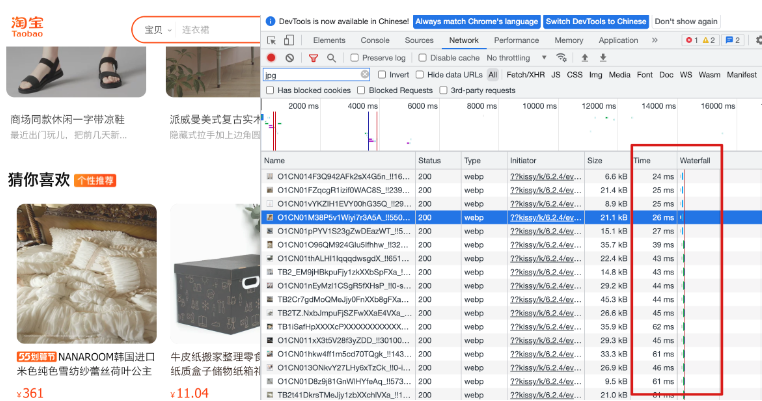This screenshot has width=762, height=401.
Task: Expand more DevTools tabs chevron
Action: (656, 40)
